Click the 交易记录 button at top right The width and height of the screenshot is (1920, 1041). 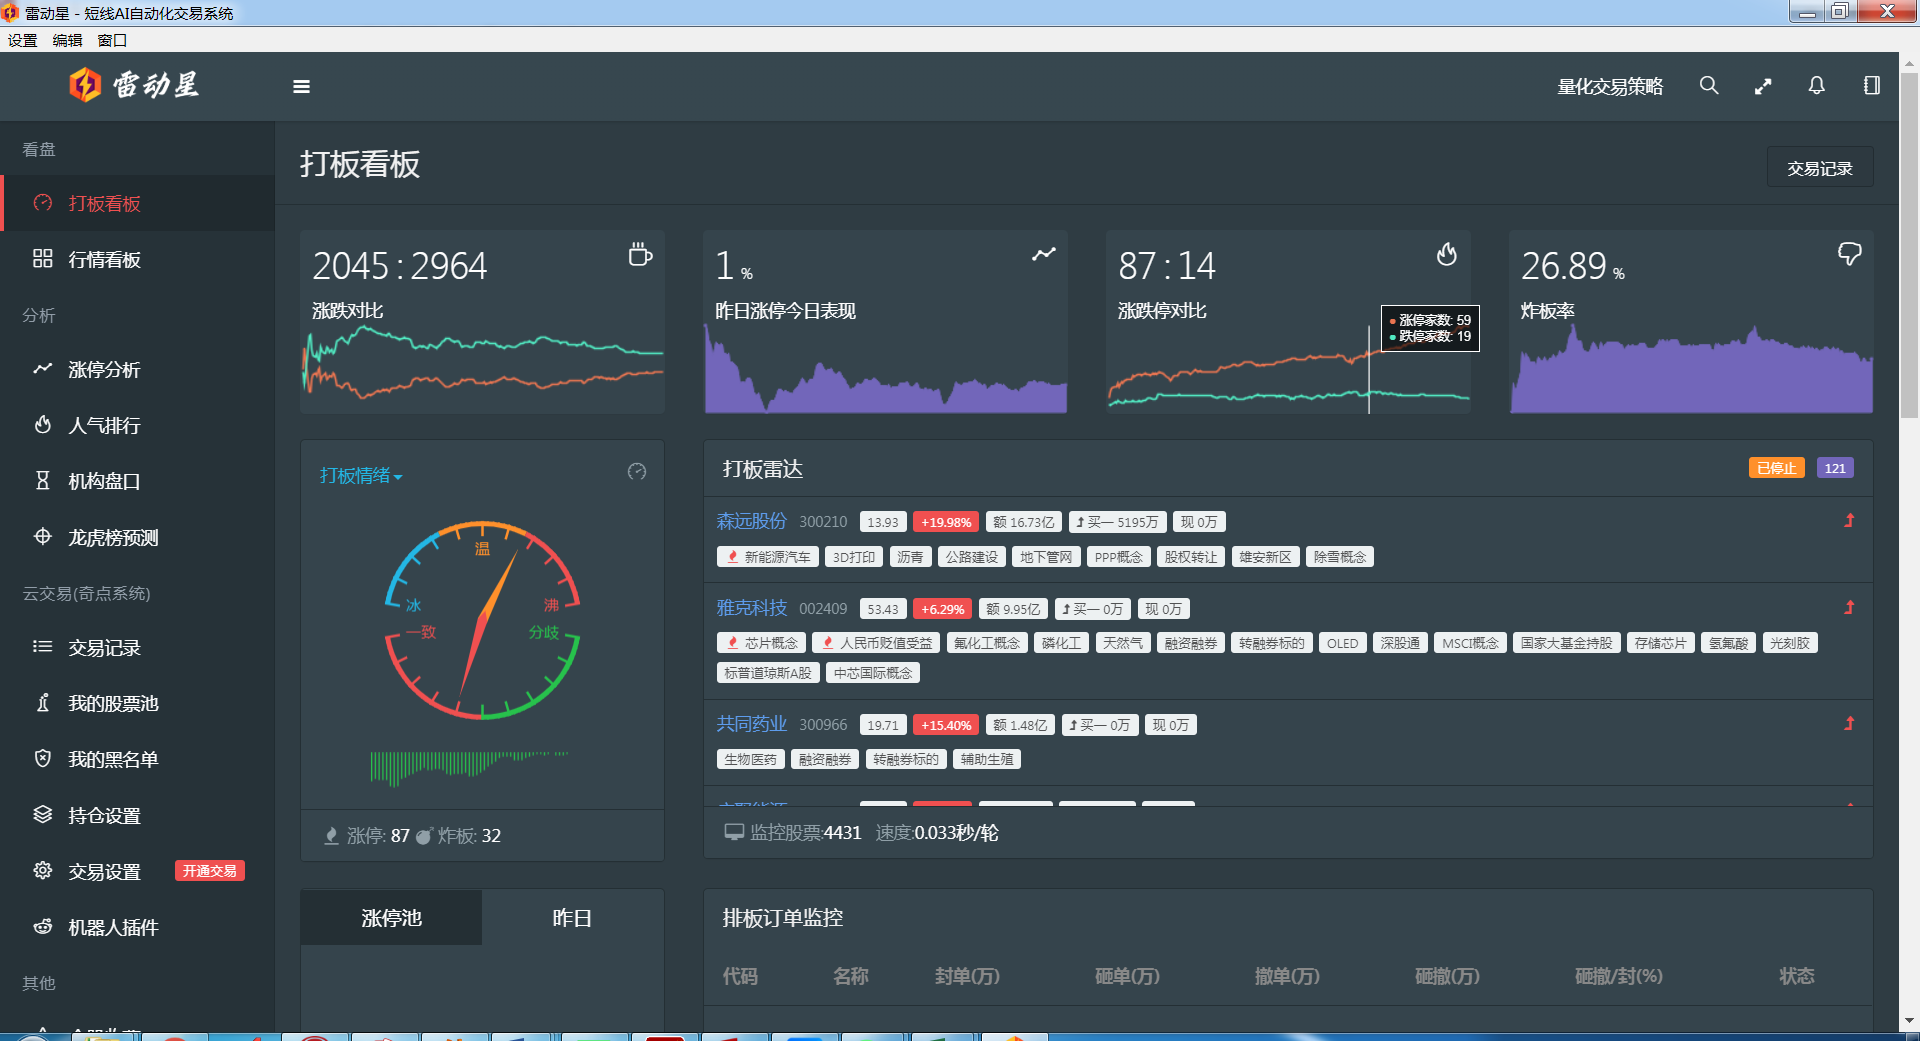click(1820, 168)
